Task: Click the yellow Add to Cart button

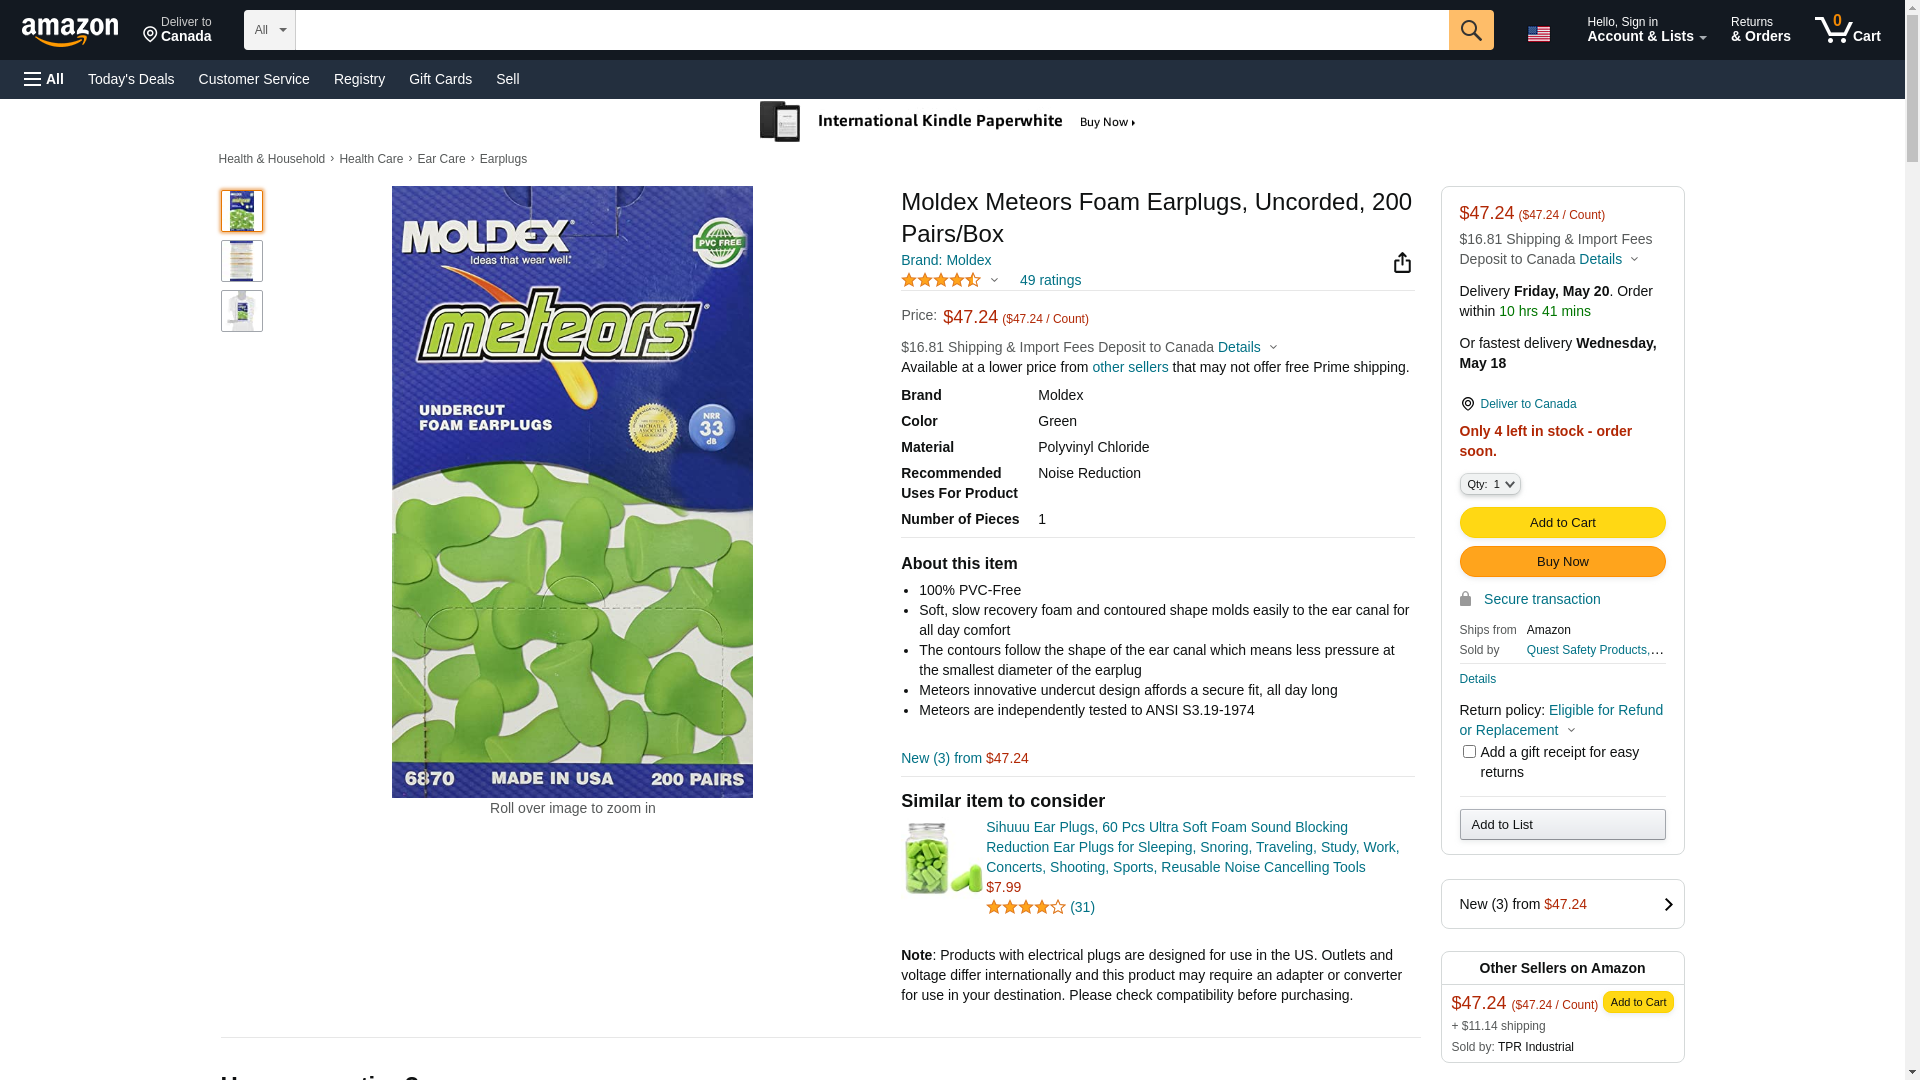Action: (1562, 523)
